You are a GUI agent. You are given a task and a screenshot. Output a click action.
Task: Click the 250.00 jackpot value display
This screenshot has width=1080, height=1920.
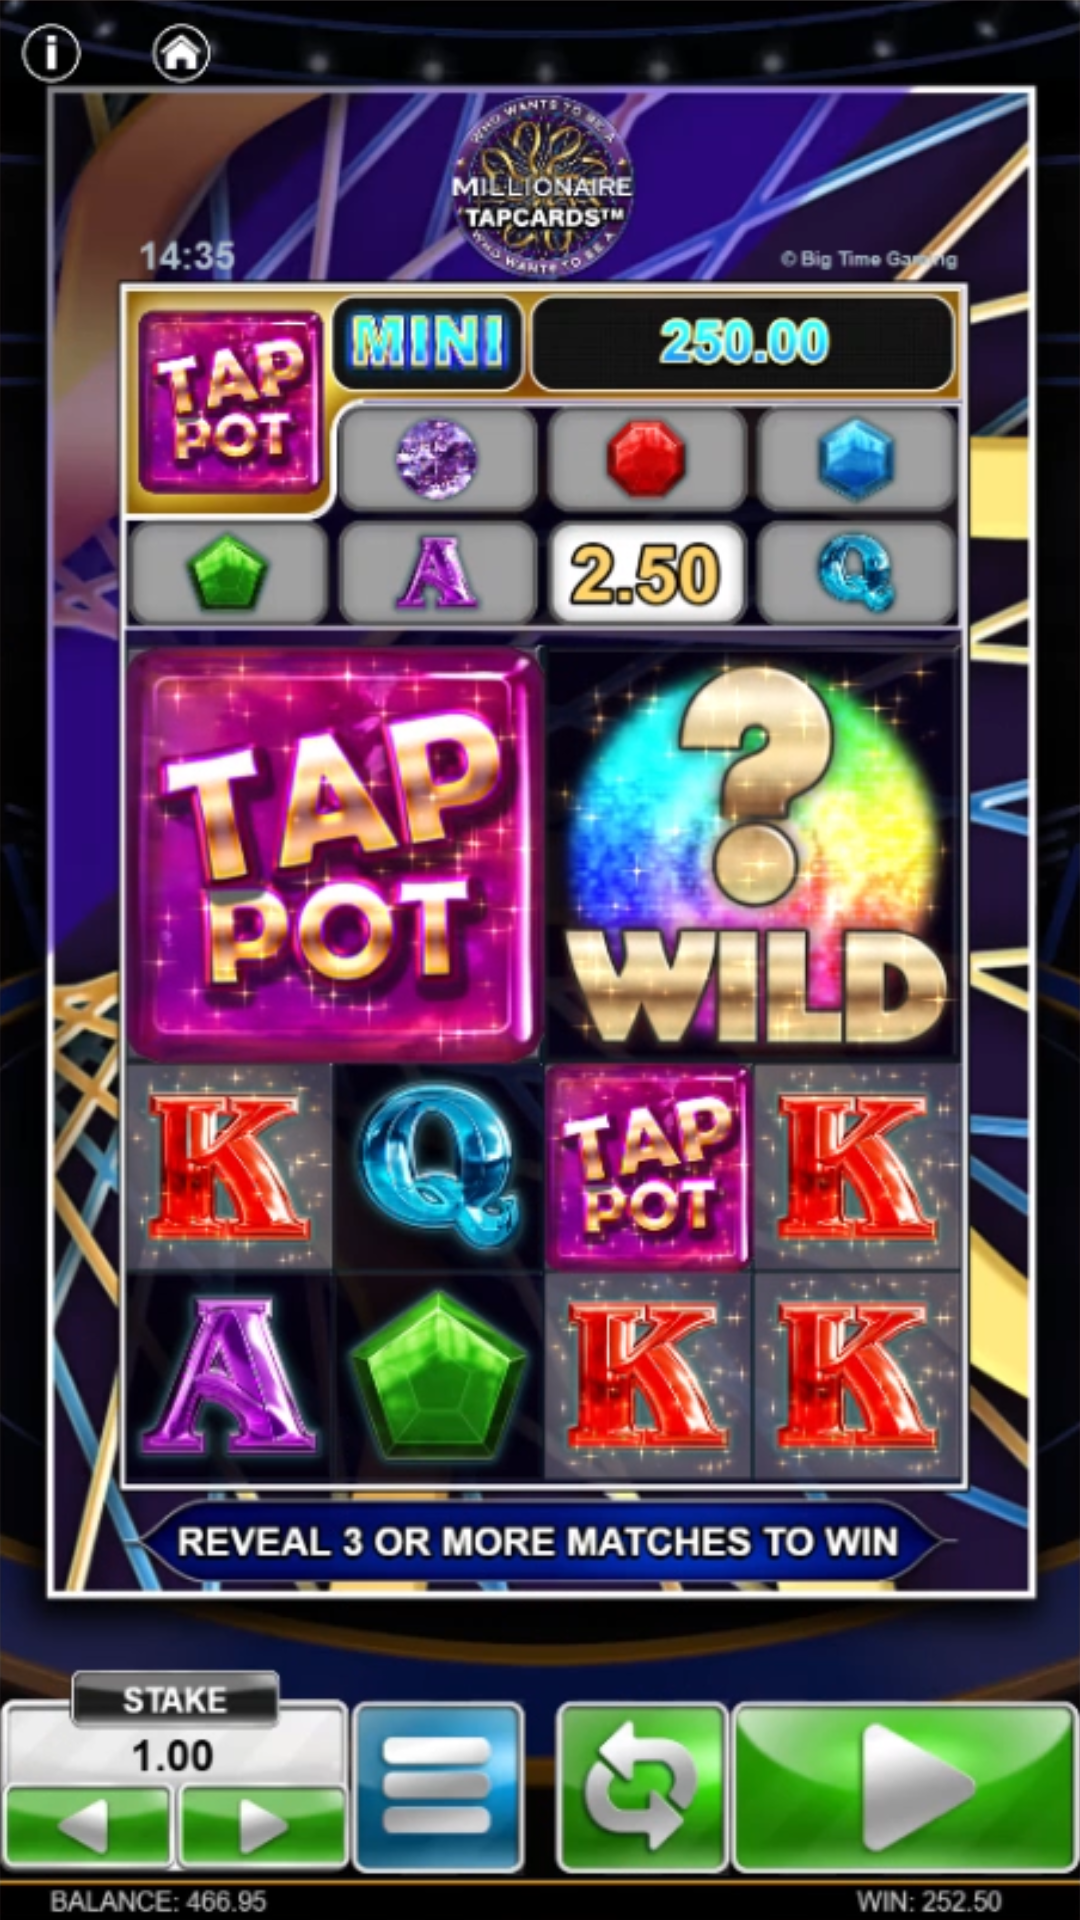[x=743, y=343]
